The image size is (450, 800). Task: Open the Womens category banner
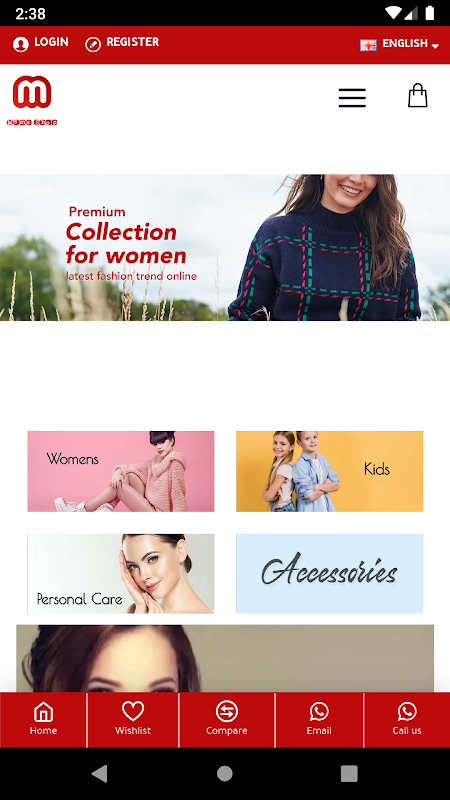(121, 471)
